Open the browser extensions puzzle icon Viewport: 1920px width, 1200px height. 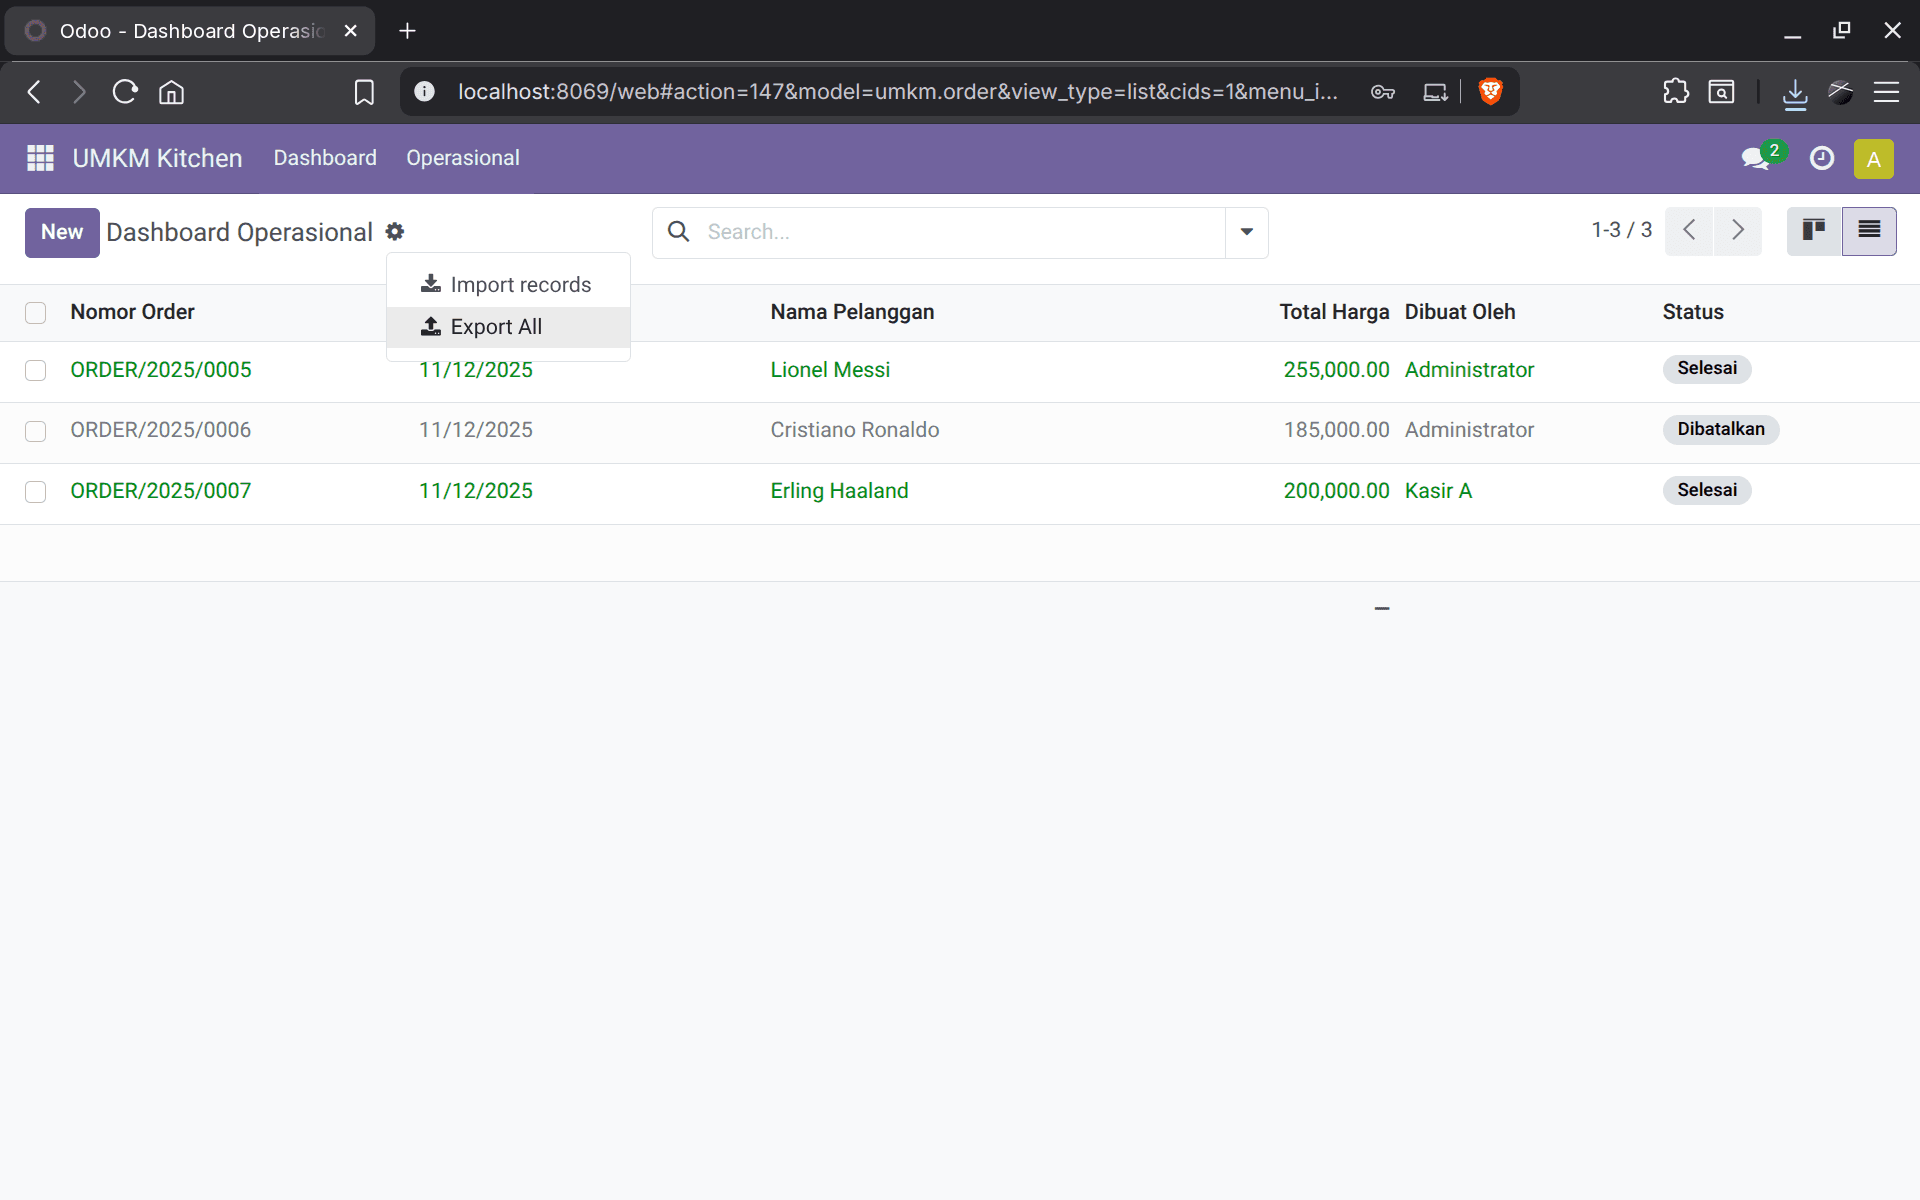1676,92
